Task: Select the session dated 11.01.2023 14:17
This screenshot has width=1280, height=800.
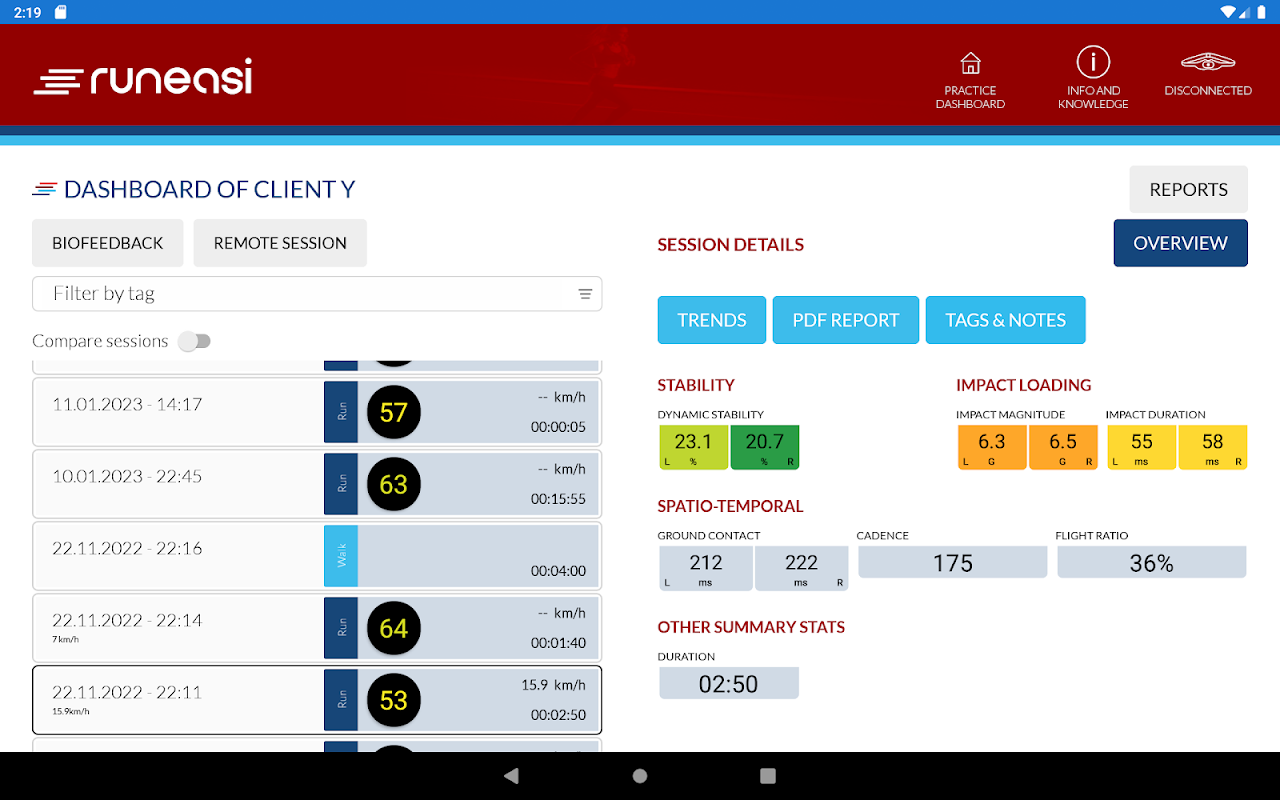Action: pos(317,412)
